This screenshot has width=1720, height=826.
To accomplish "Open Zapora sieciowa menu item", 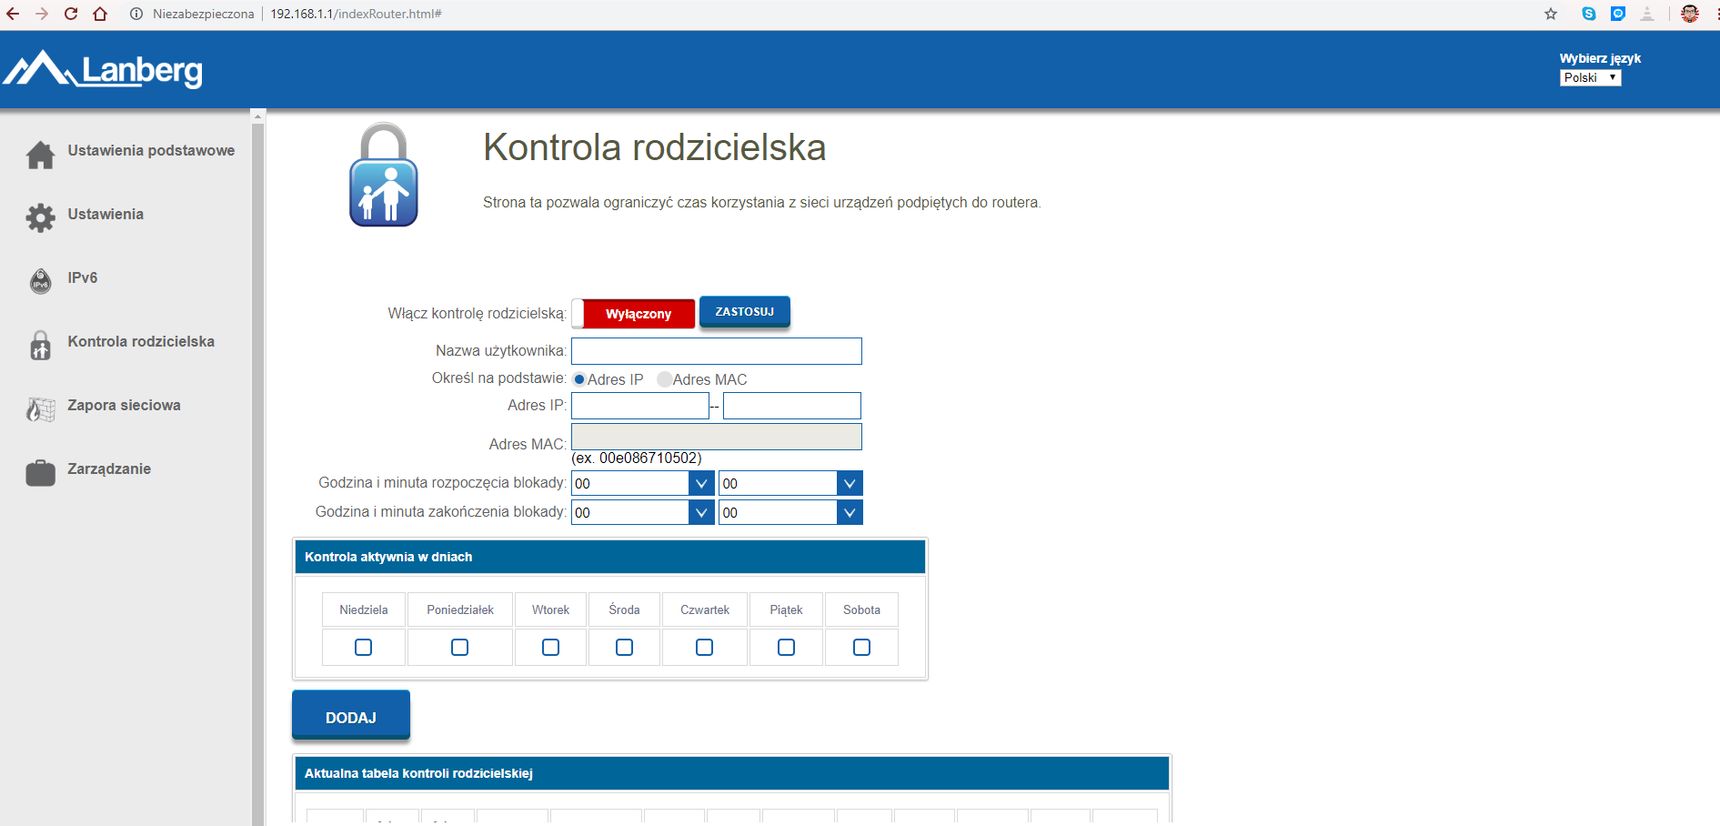I will pyautogui.click(x=124, y=405).
